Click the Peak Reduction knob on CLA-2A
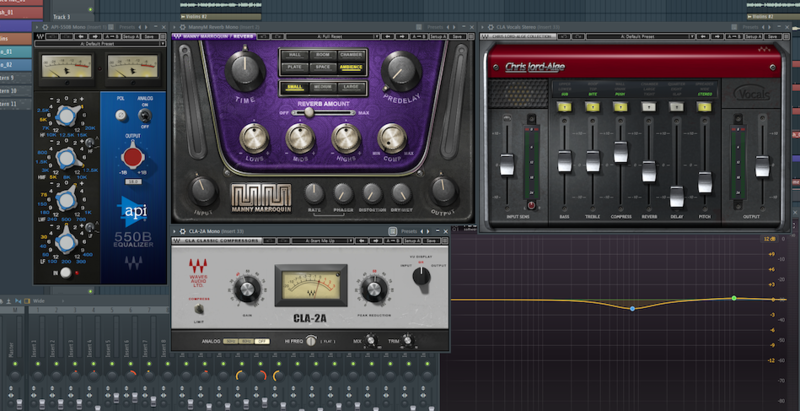Image resolution: width=800 pixels, height=411 pixels. coord(374,289)
